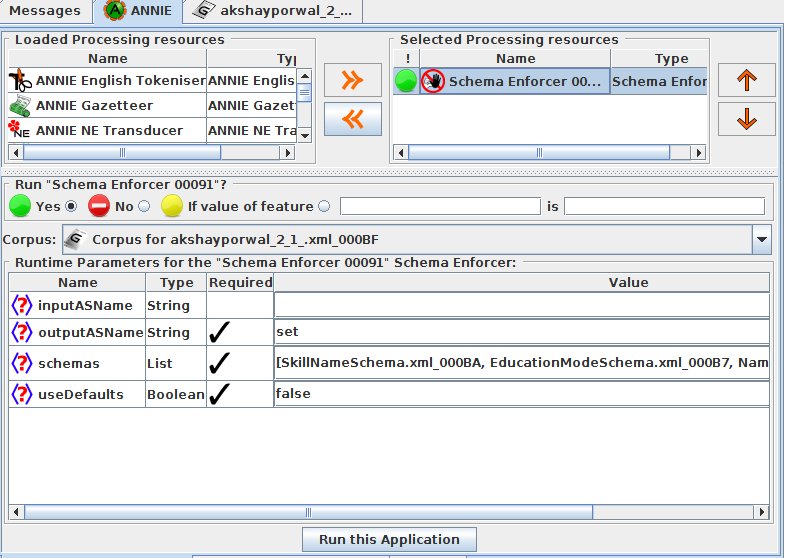Image resolution: width=785 pixels, height=558 pixels.
Task: Click the useDefaults parameter name
Action: (x=81, y=394)
